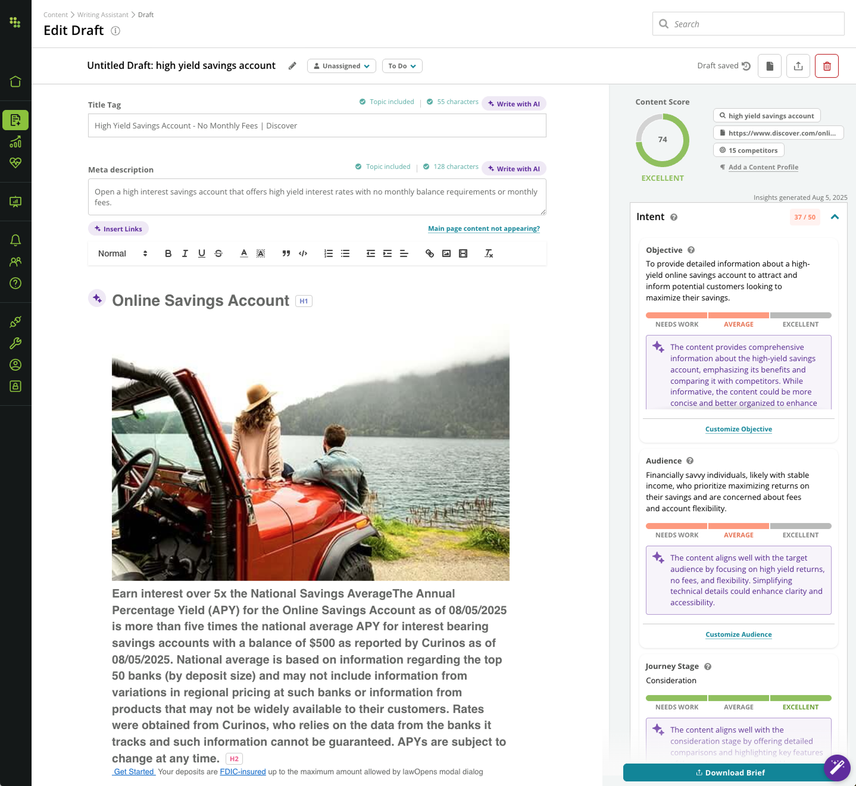This screenshot has width=856, height=786.
Task: Open the heart health sidebar icon
Action: 15,163
